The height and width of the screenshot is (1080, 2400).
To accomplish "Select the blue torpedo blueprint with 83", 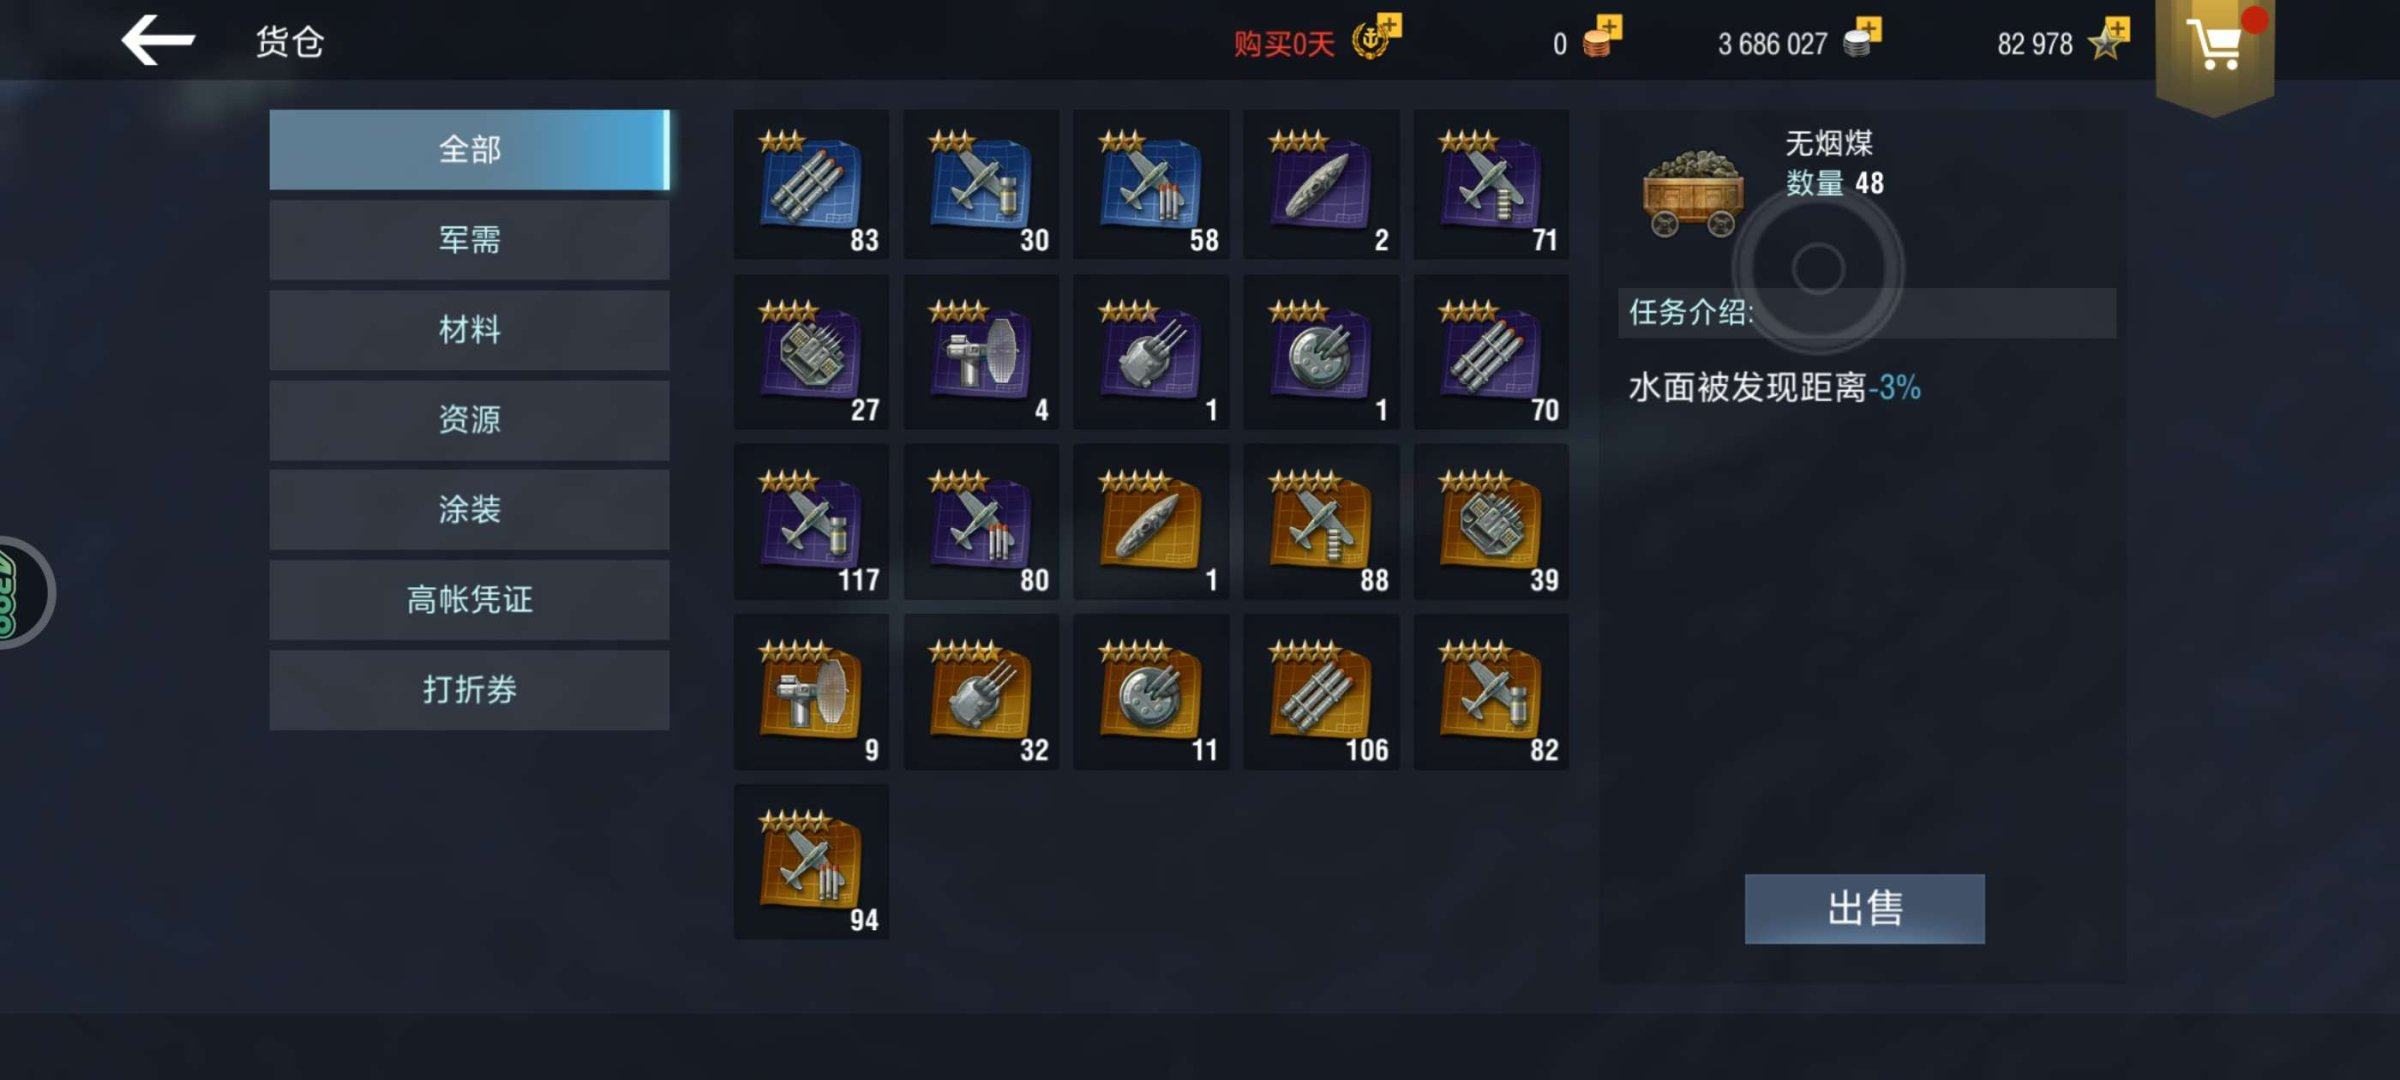I will click(811, 185).
